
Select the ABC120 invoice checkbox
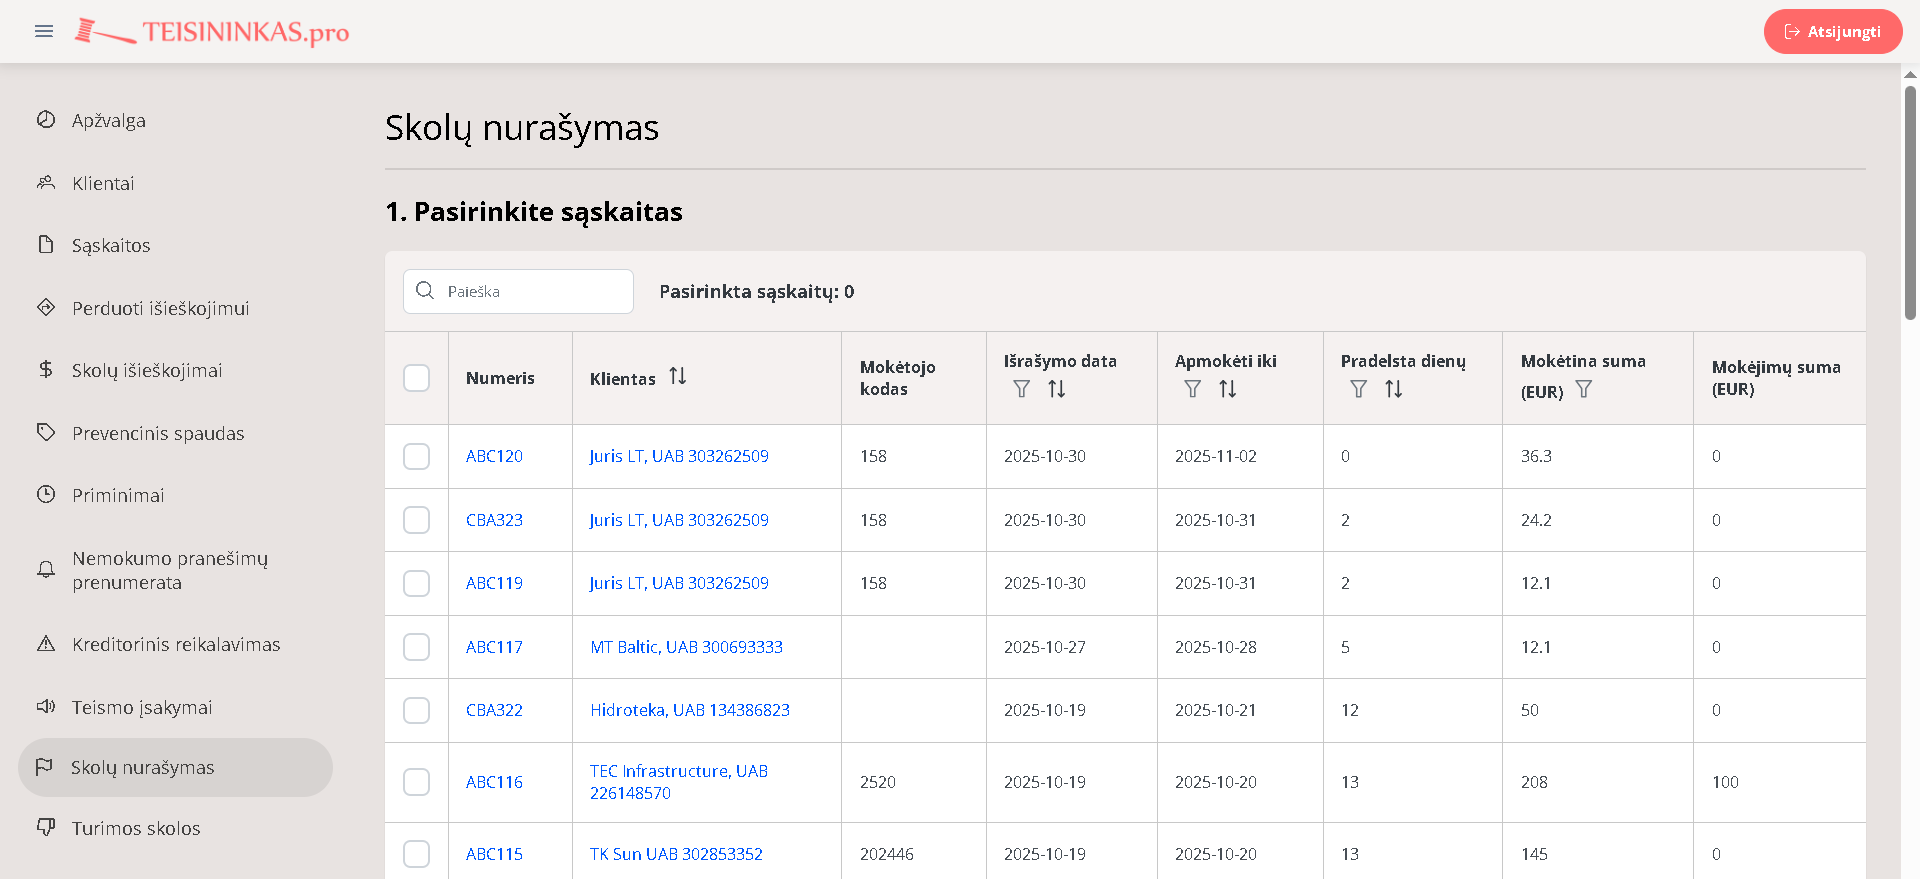417,456
